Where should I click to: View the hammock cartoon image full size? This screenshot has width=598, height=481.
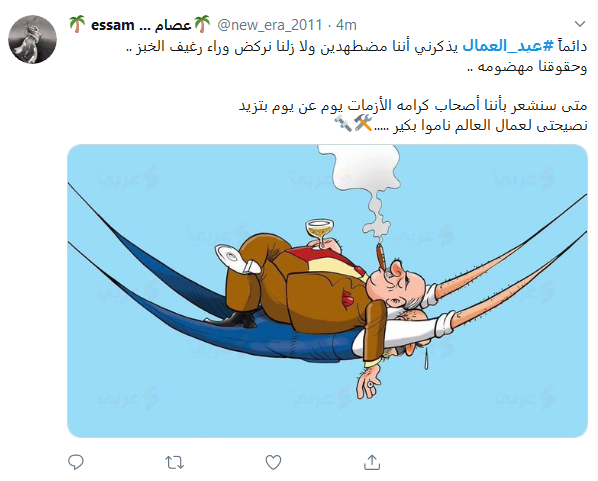point(327,291)
